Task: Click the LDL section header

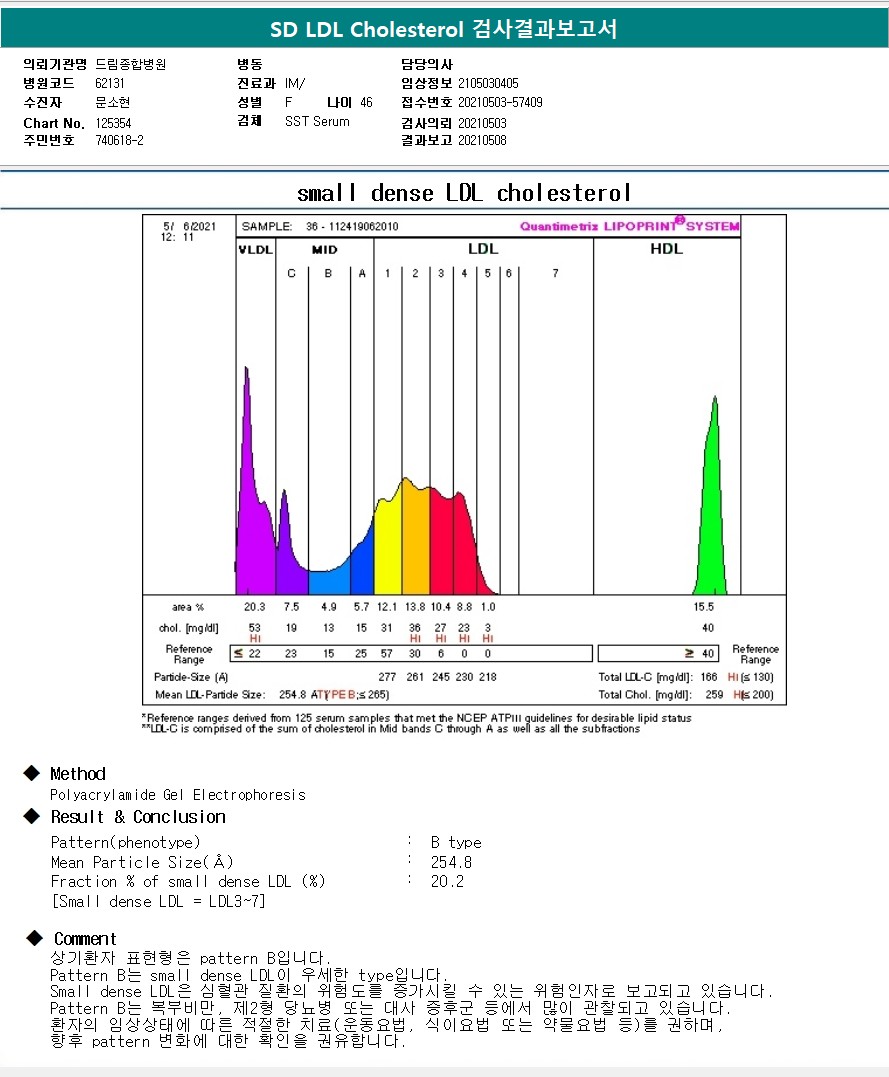Action: pyautogui.click(x=483, y=249)
